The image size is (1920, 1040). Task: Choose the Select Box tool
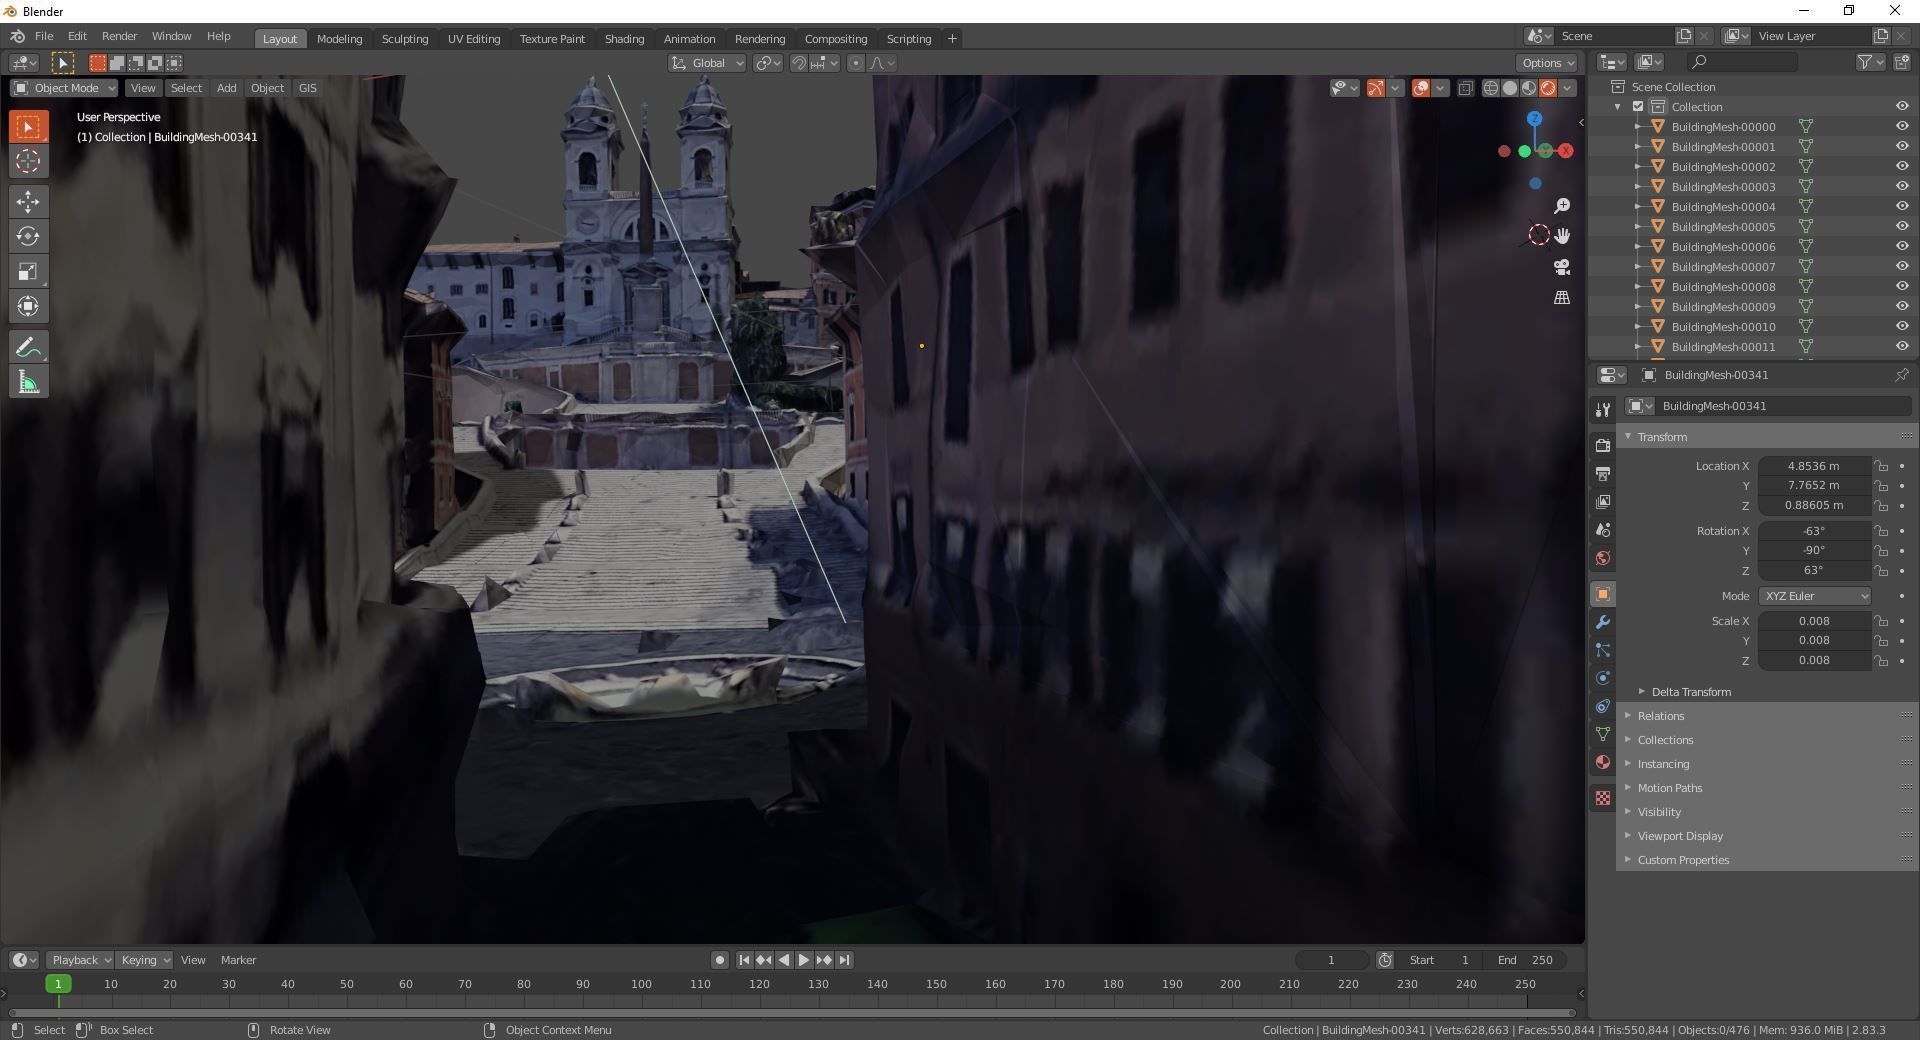28,126
